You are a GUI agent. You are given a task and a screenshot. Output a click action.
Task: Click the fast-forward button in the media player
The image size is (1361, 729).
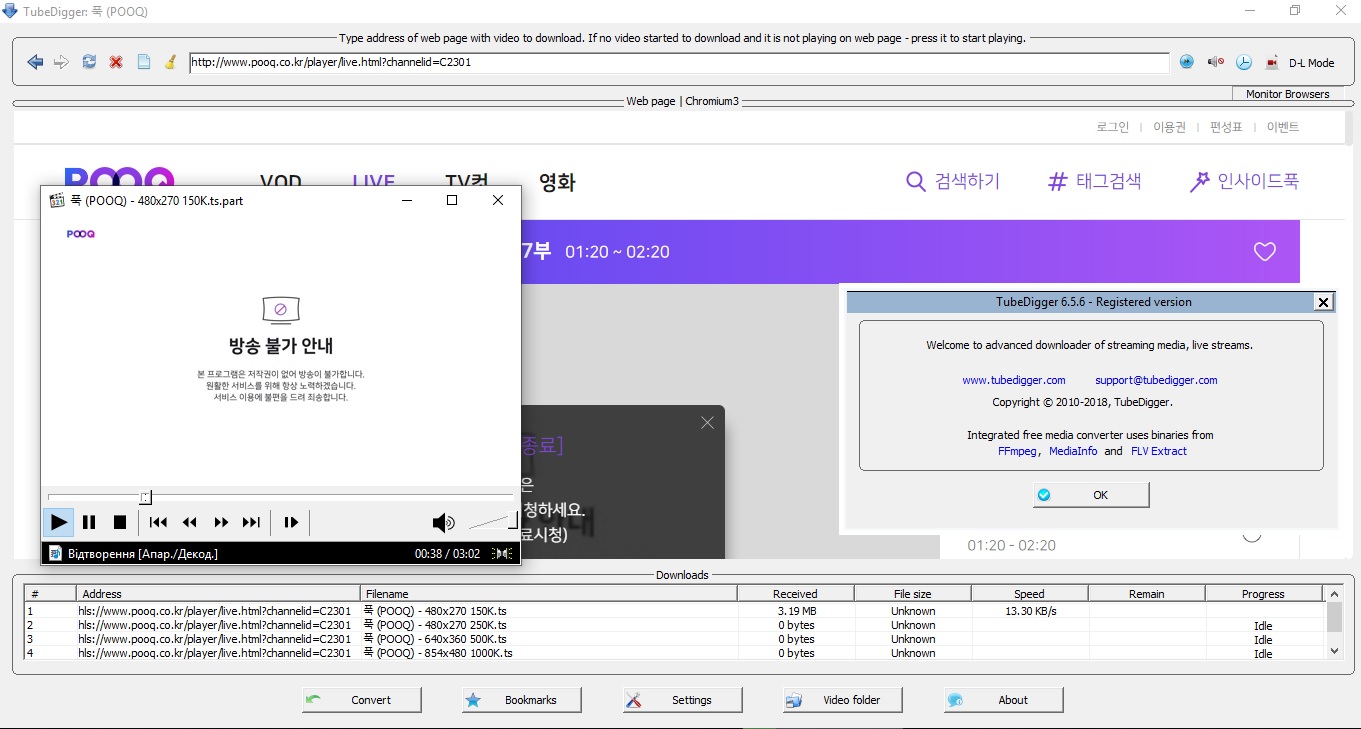[221, 522]
